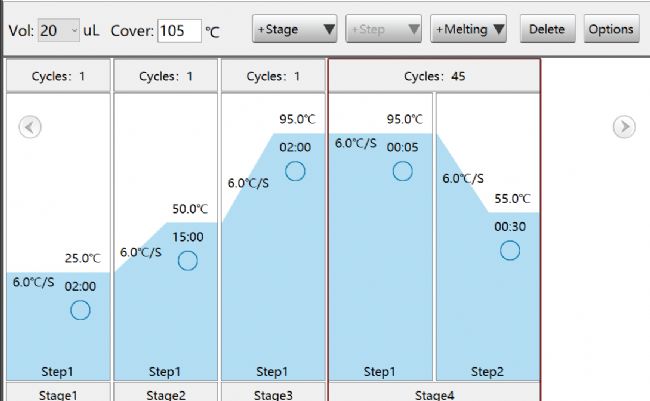Click the 50.0°C temperature label in Stage2
The height and width of the screenshot is (401, 650).
click(189, 209)
